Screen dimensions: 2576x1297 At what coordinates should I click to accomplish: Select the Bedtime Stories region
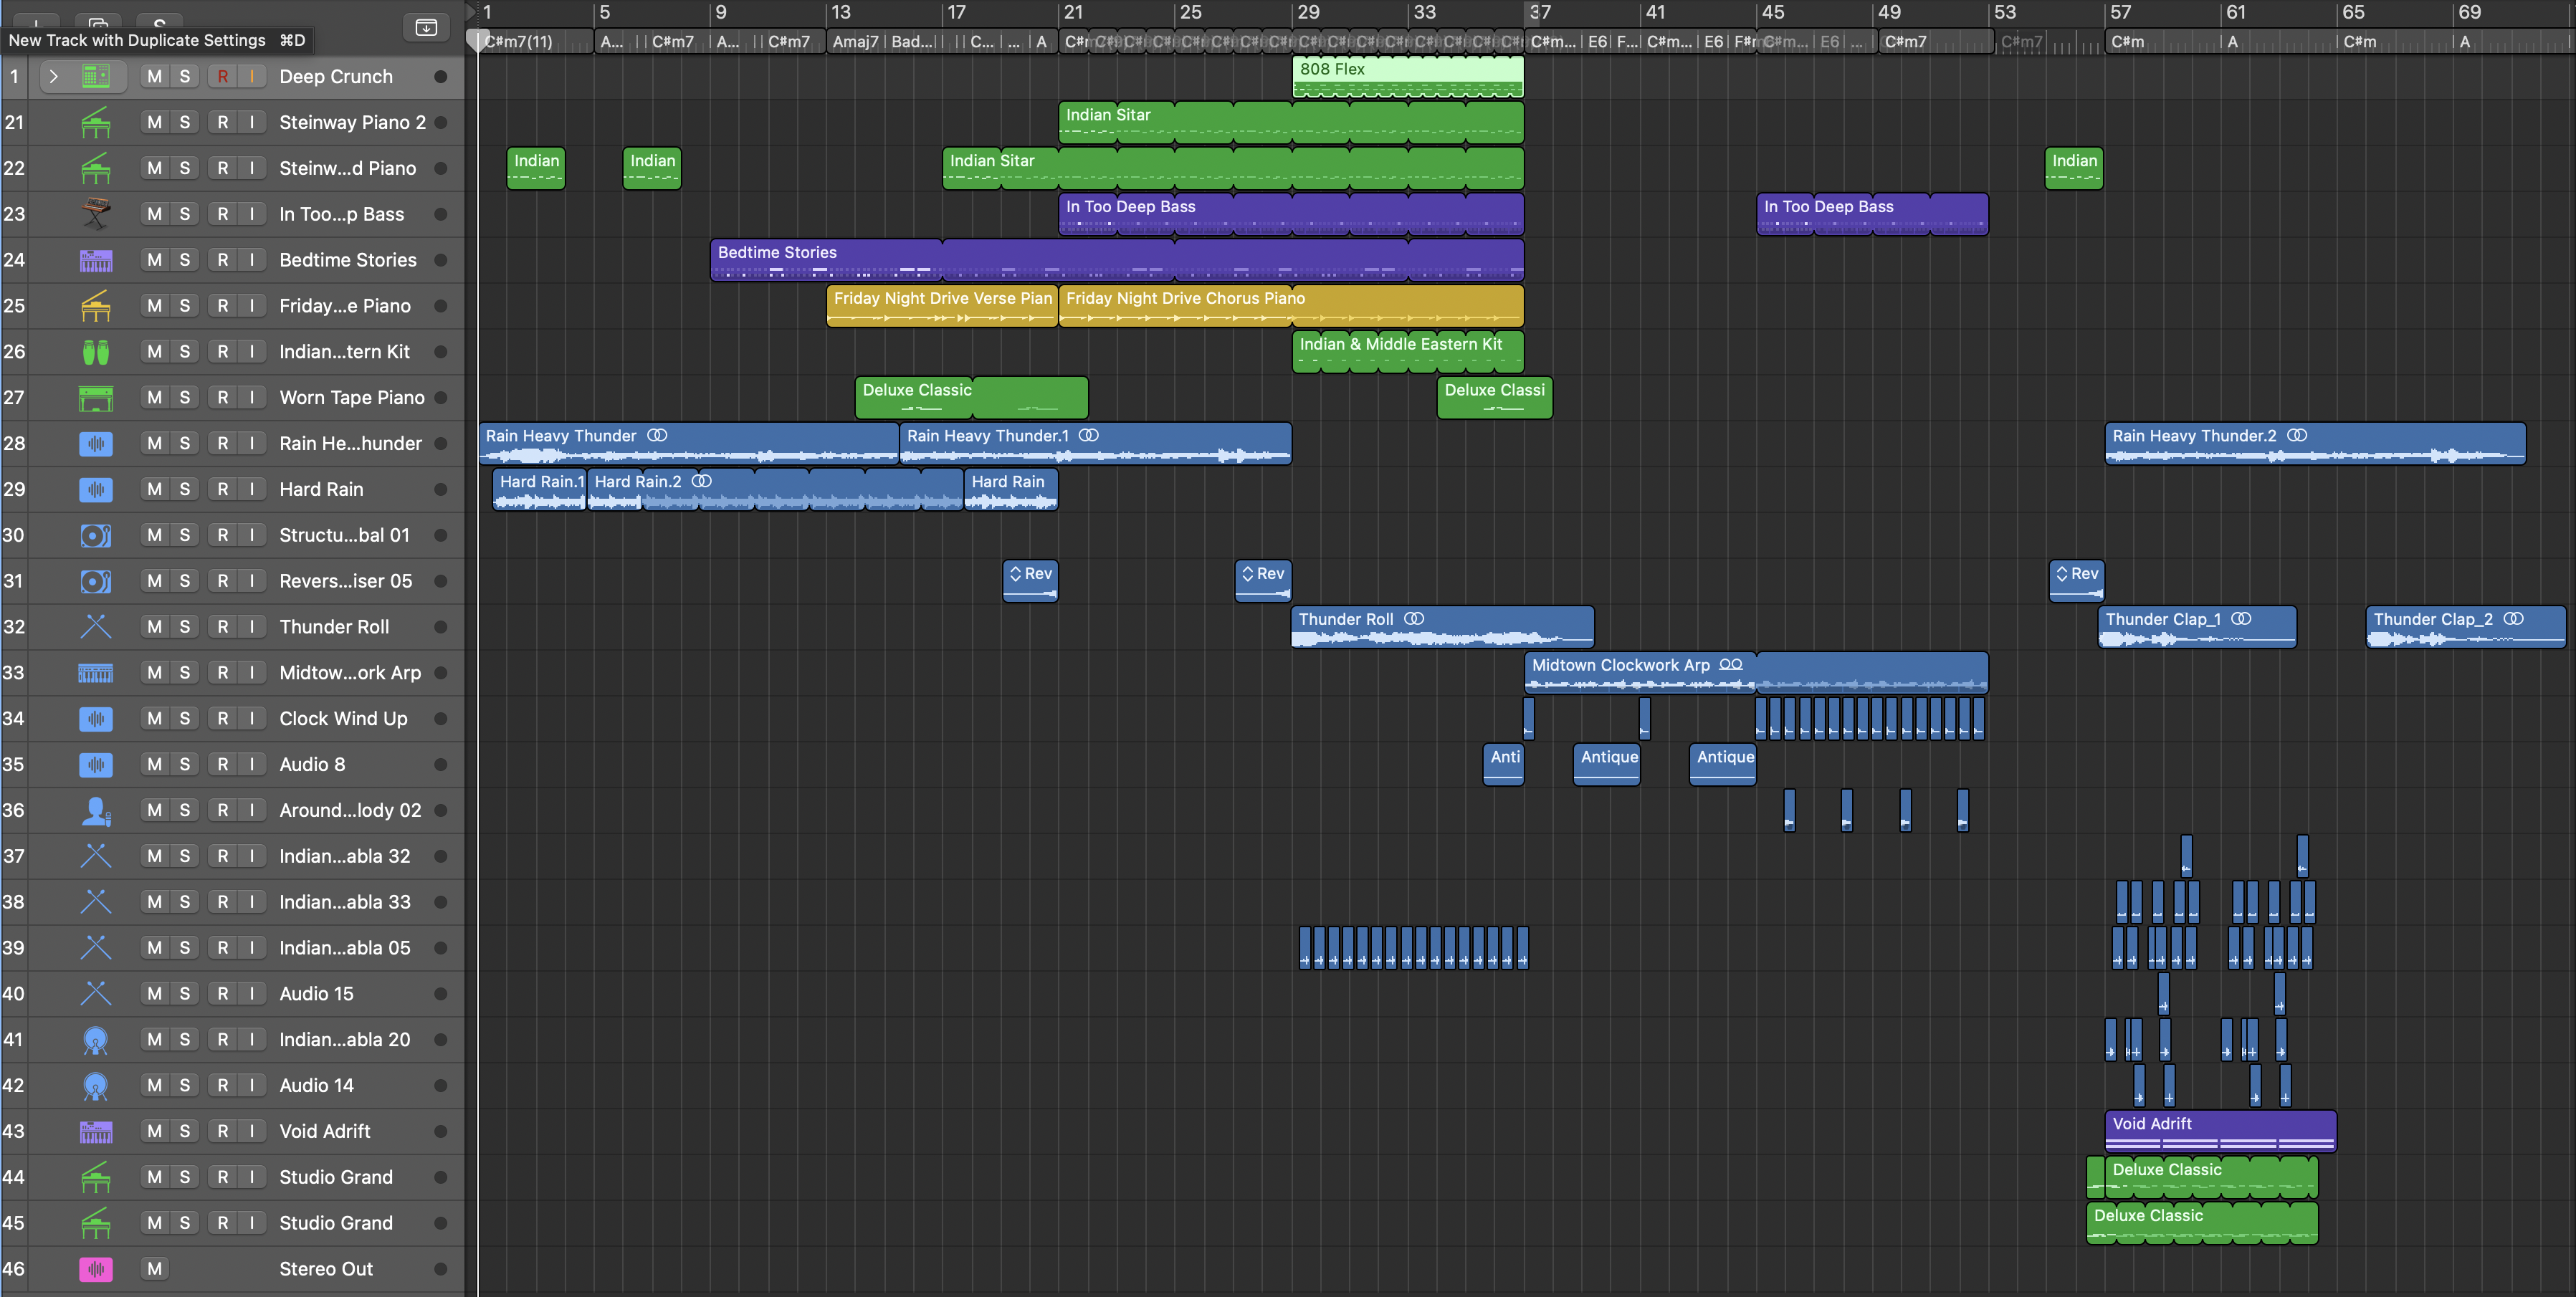click(x=1117, y=260)
